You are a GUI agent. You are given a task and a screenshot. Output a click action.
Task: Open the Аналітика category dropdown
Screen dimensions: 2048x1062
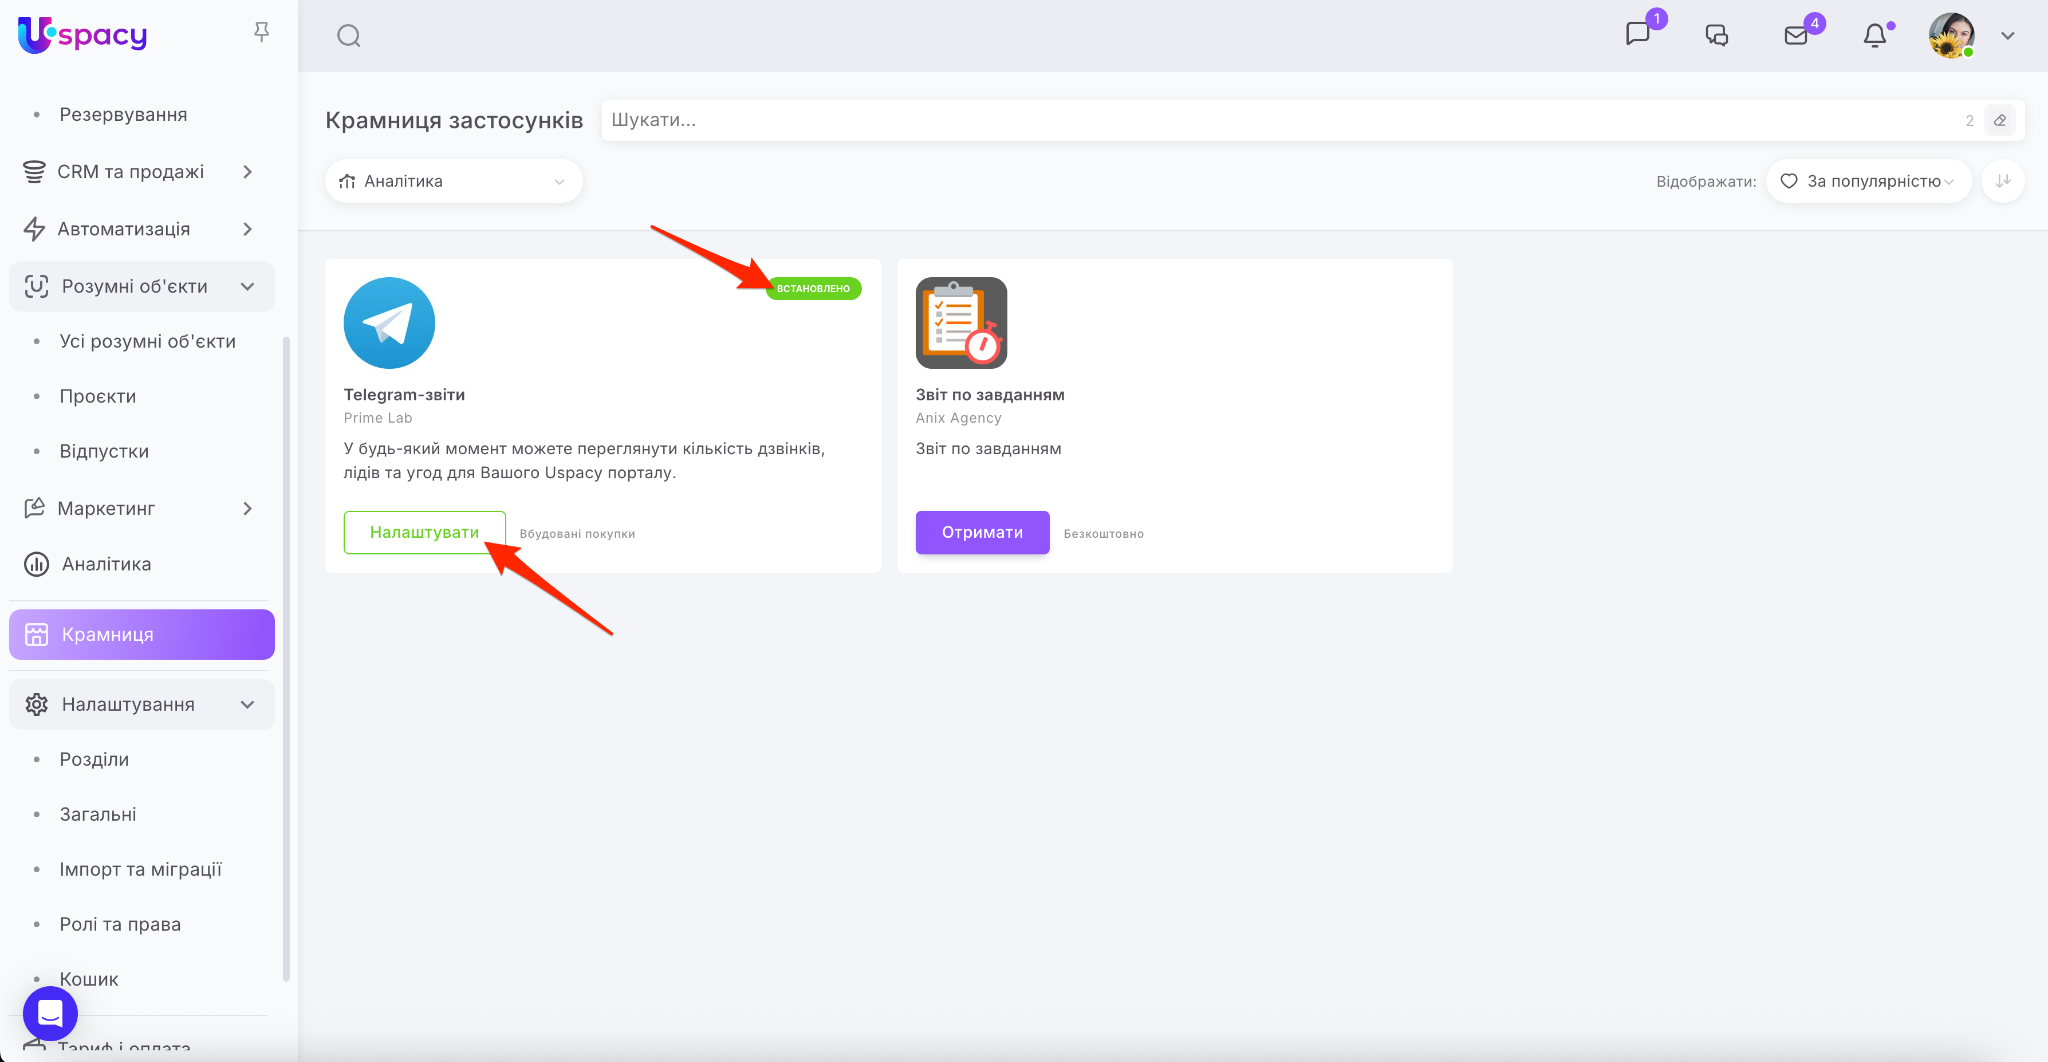click(x=453, y=181)
